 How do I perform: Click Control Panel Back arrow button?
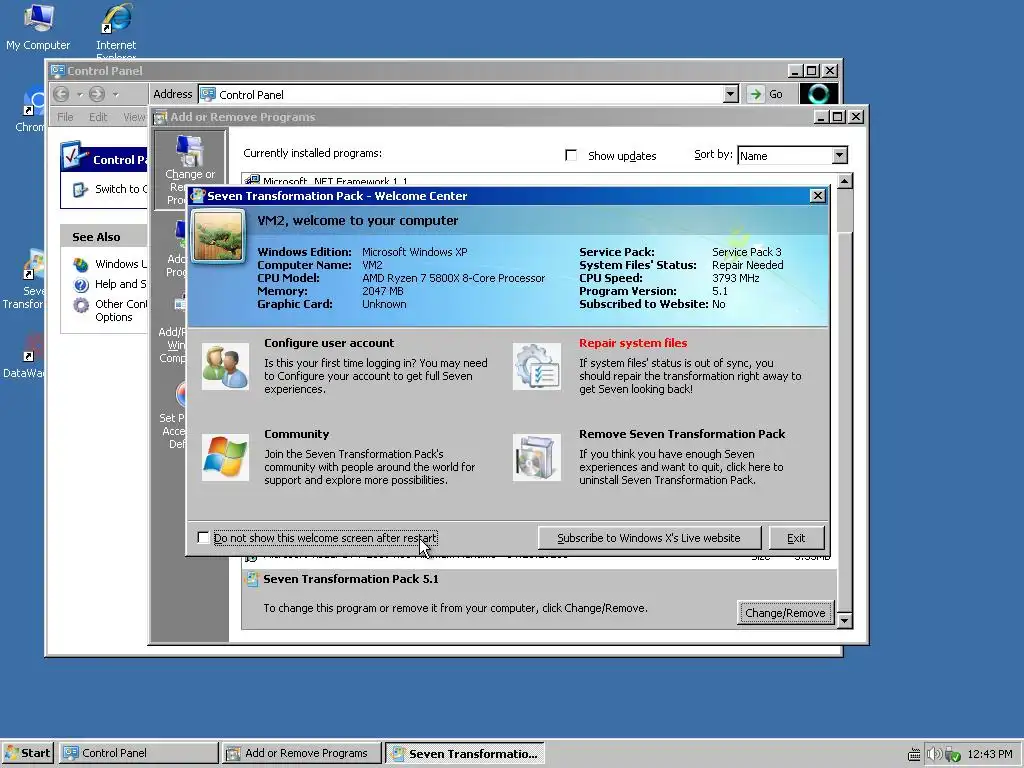(x=61, y=94)
